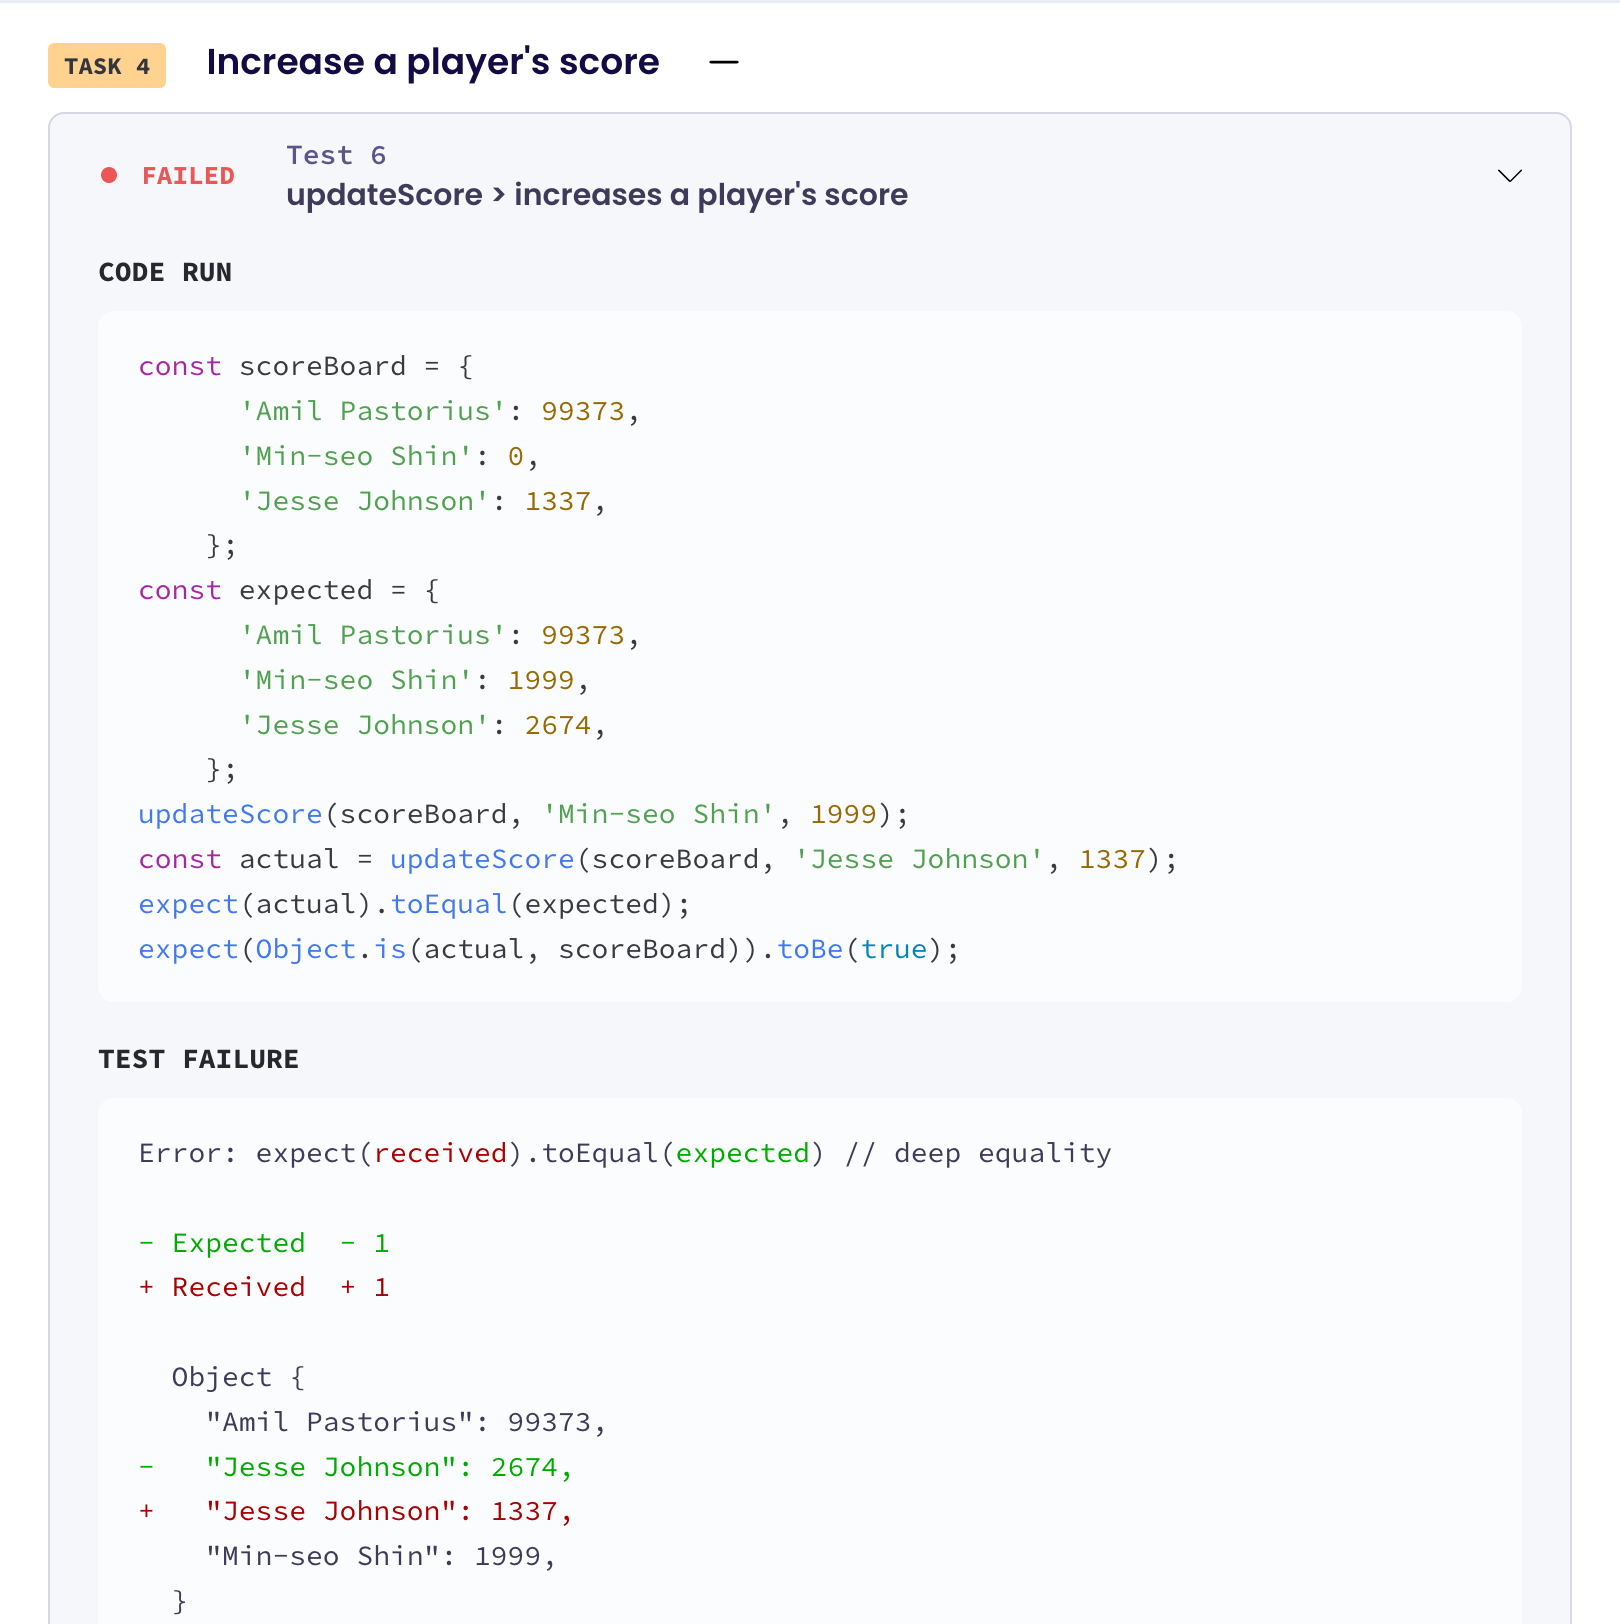Click the updateScore function call in code
Screen dimensions: 1620x1624
pyautogui.click(x=230, y=814)
